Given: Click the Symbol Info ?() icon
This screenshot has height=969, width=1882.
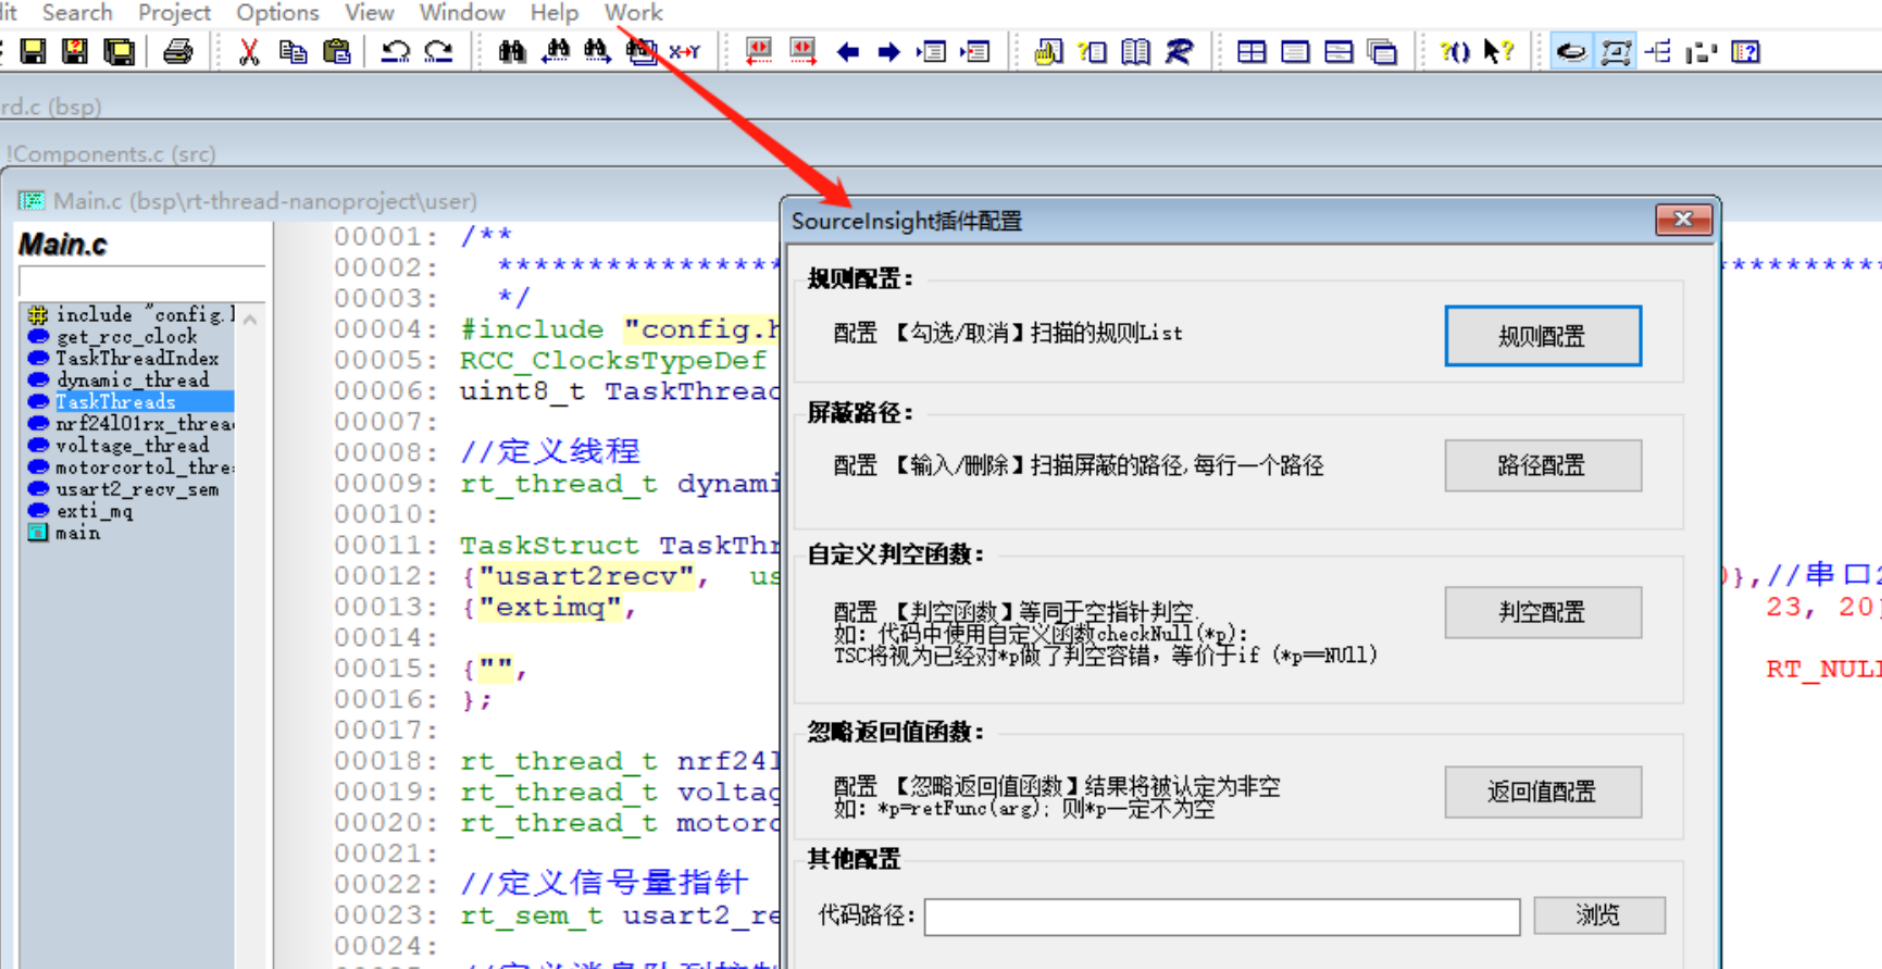Looking at the screenshot, I should point(1455,51).
